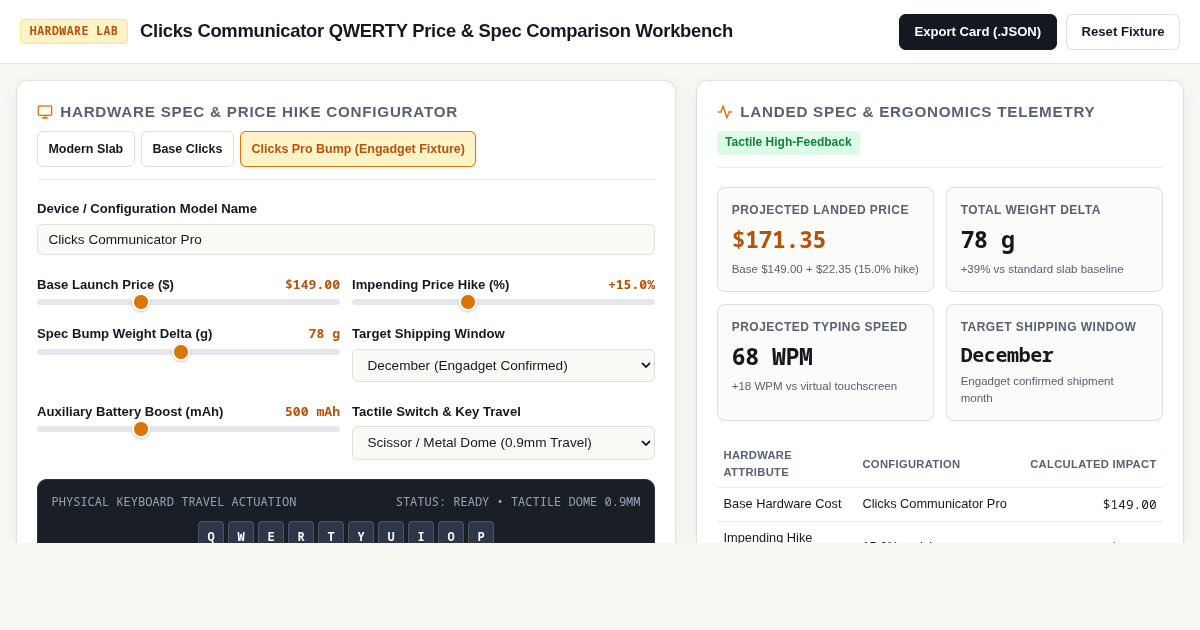Click the Tactile High-Feedback status badge
Viewport: 1200px width, 630px height.
(788, 143)
